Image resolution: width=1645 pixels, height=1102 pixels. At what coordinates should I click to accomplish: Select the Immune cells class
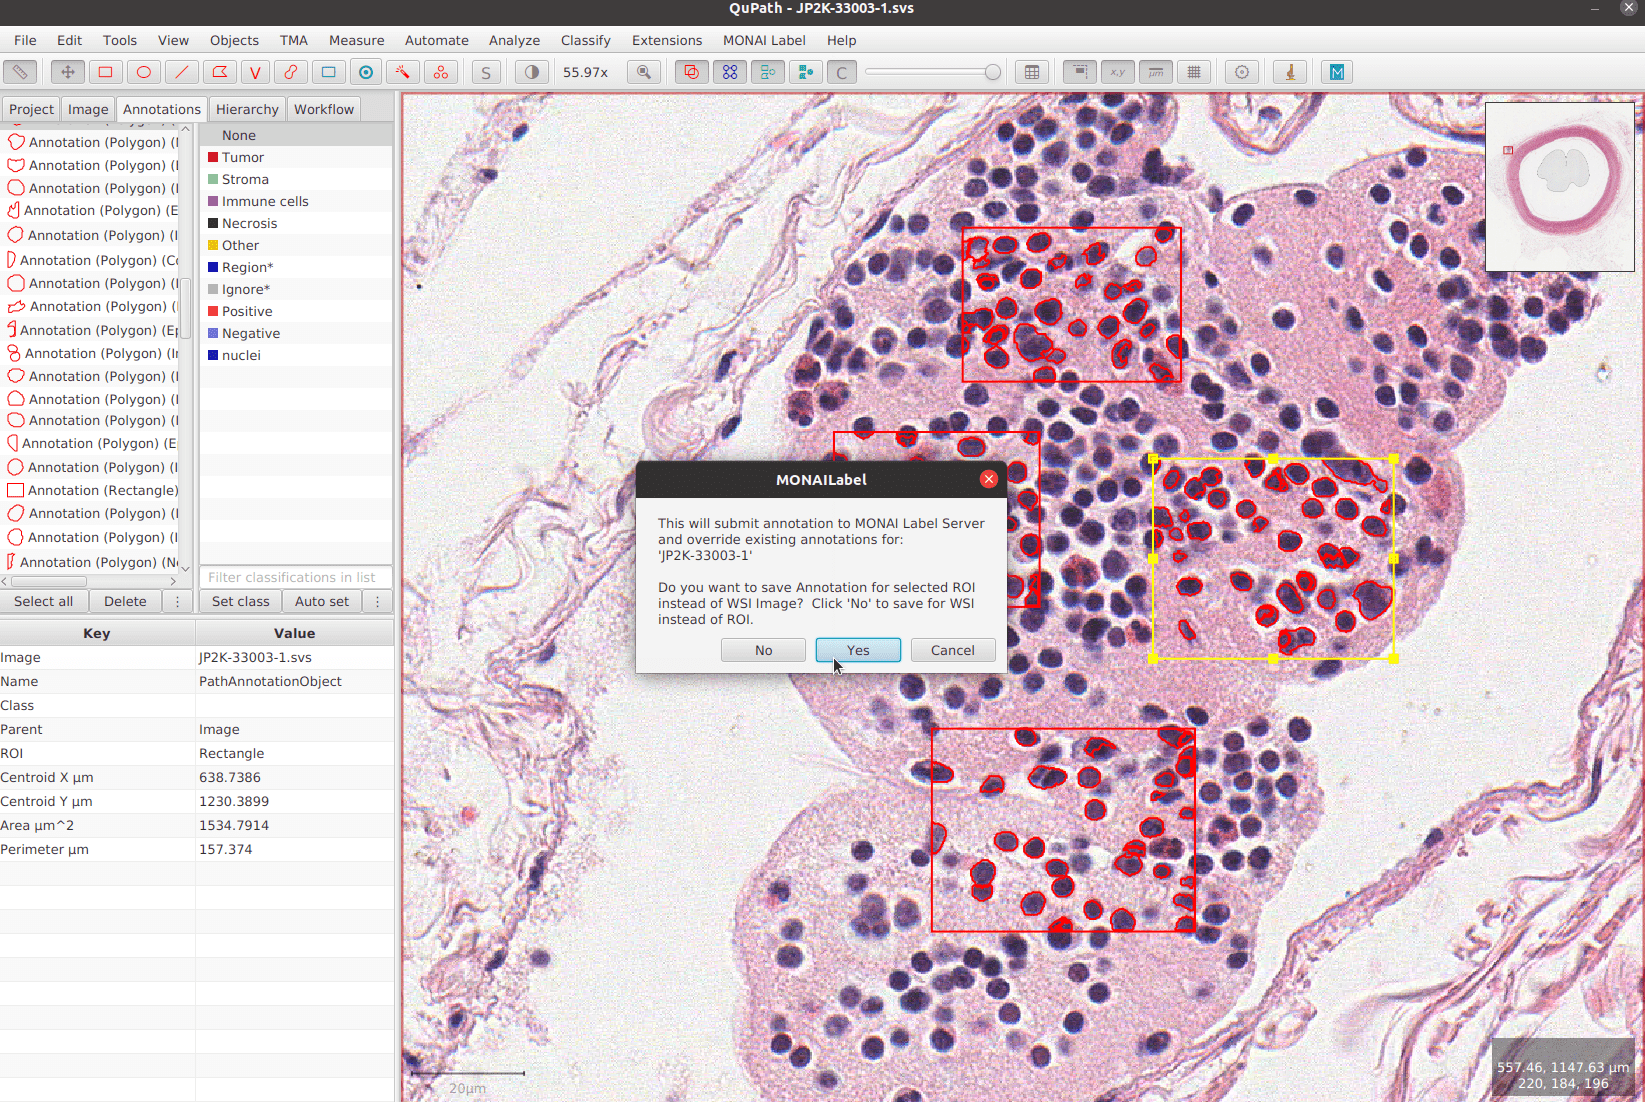pos(296,201)
